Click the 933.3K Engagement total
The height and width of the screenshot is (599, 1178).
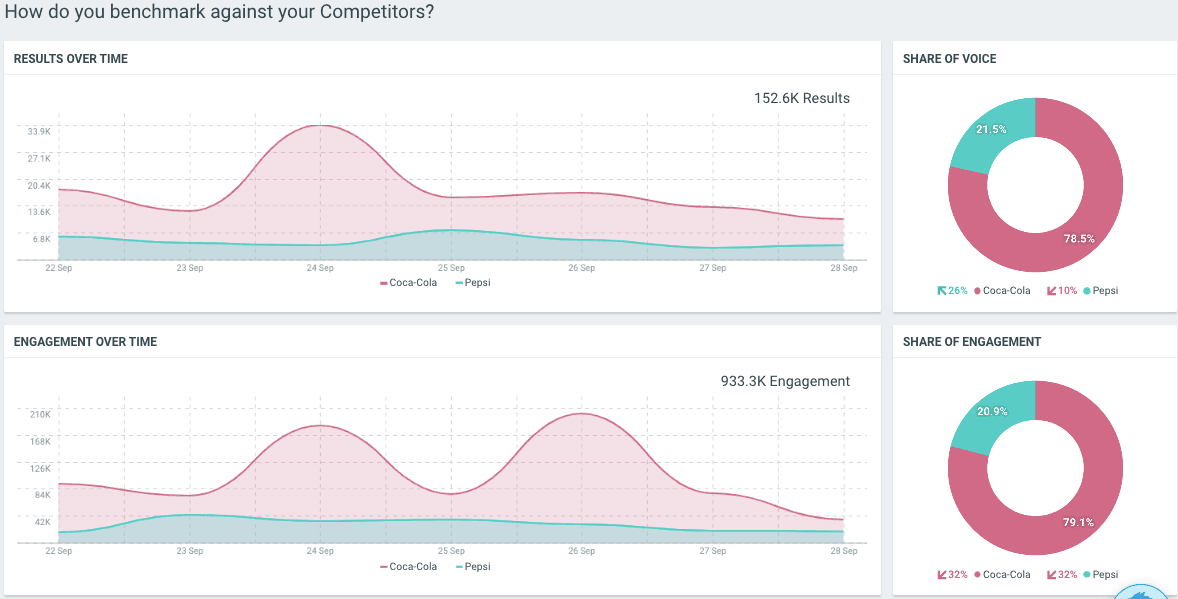(x=785, y=381)
